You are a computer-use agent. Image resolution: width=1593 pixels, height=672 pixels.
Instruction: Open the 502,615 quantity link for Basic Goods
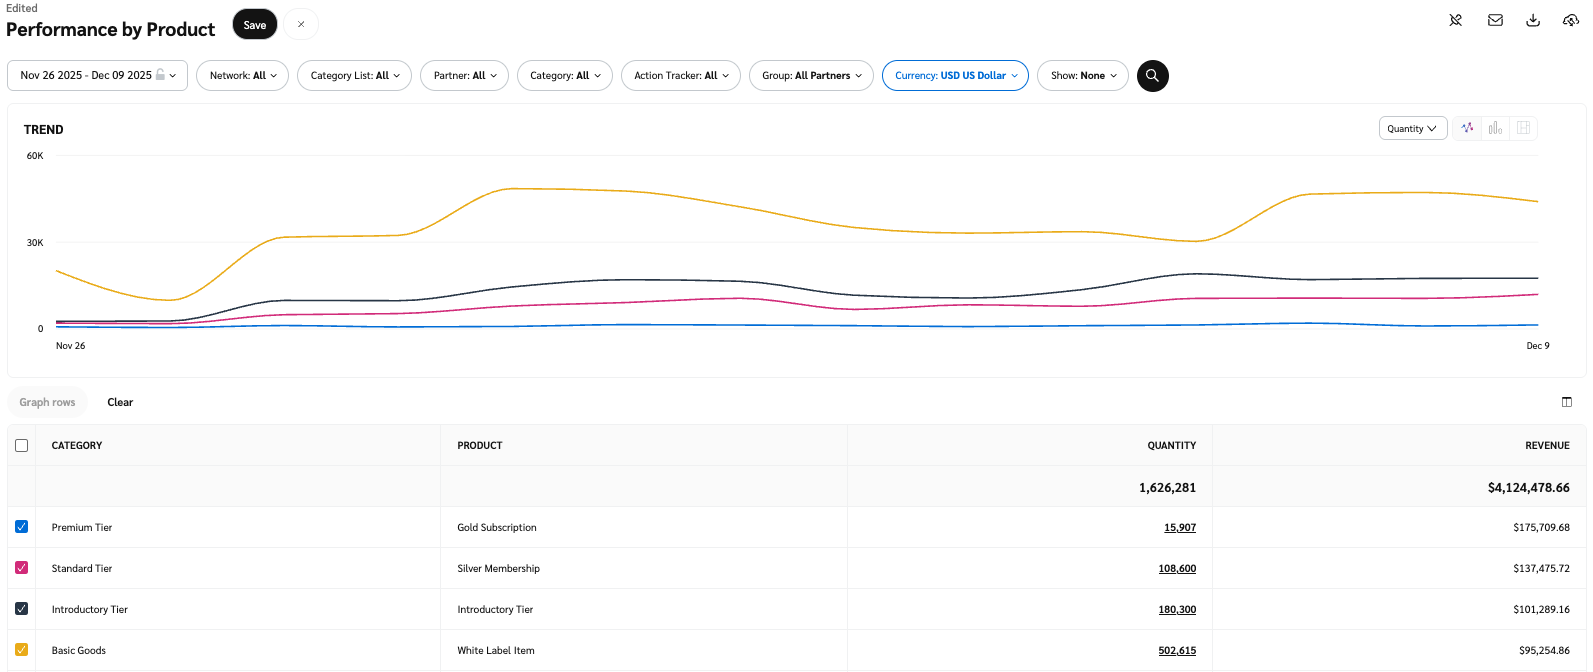click(x=1177, y=651)
